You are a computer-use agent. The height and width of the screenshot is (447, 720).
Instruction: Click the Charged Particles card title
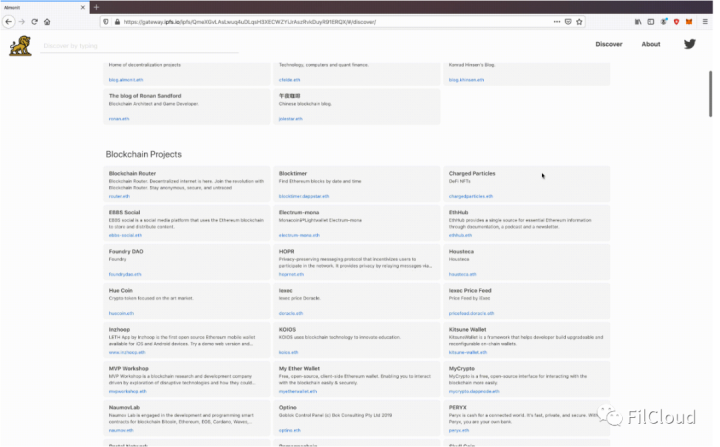[472, 174]
